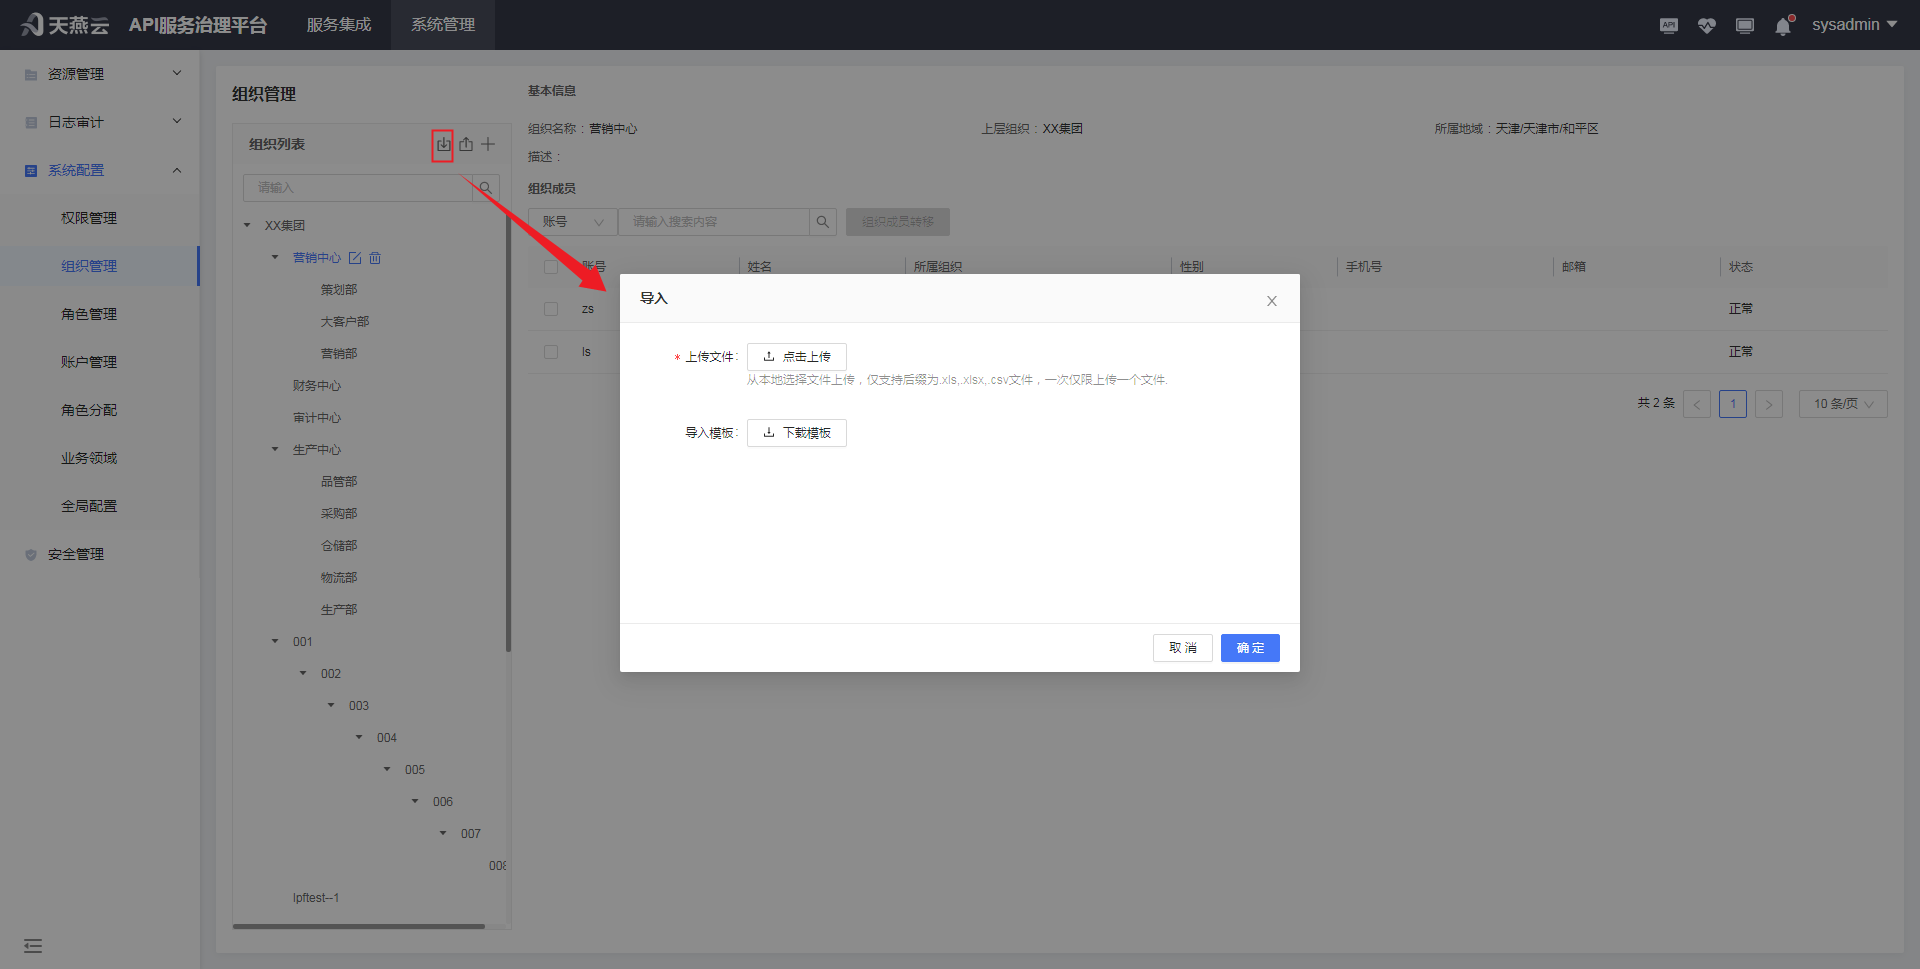Open the 账号 search type dropdown
This screenshot has width=1920, height=969.
pos(573,222)
